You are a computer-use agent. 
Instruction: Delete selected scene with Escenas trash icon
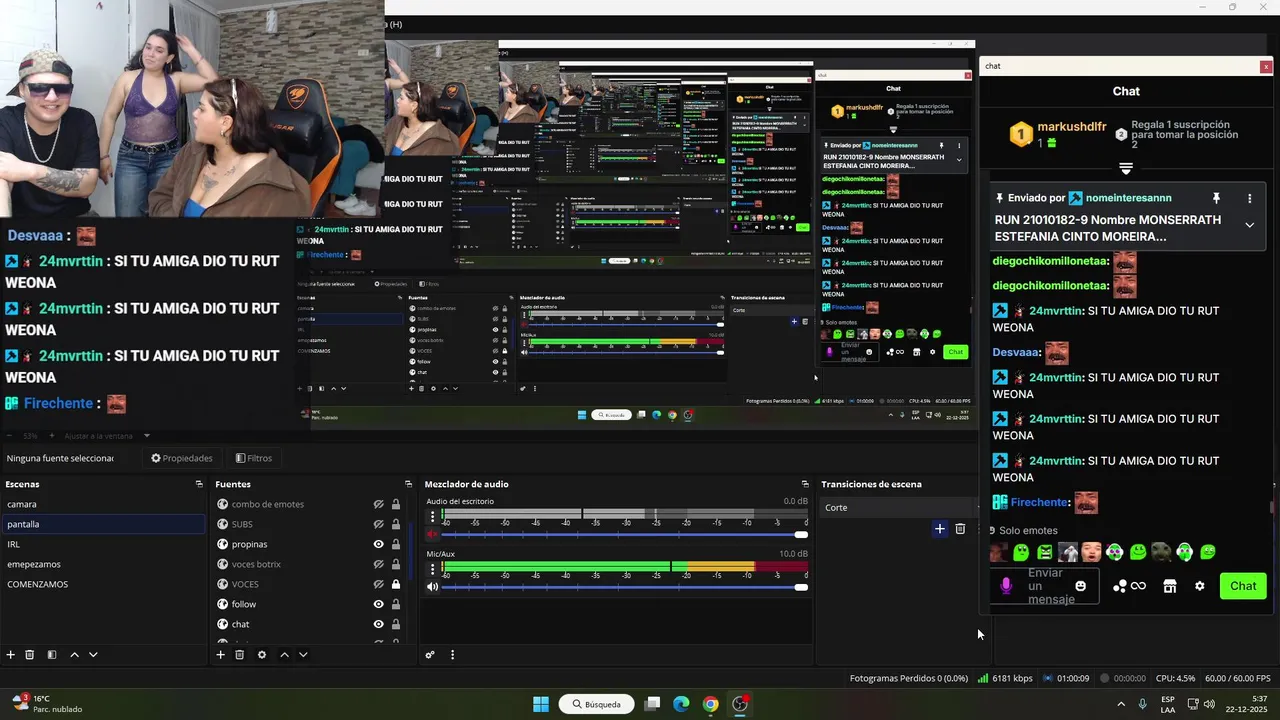[x=30, y=655]
